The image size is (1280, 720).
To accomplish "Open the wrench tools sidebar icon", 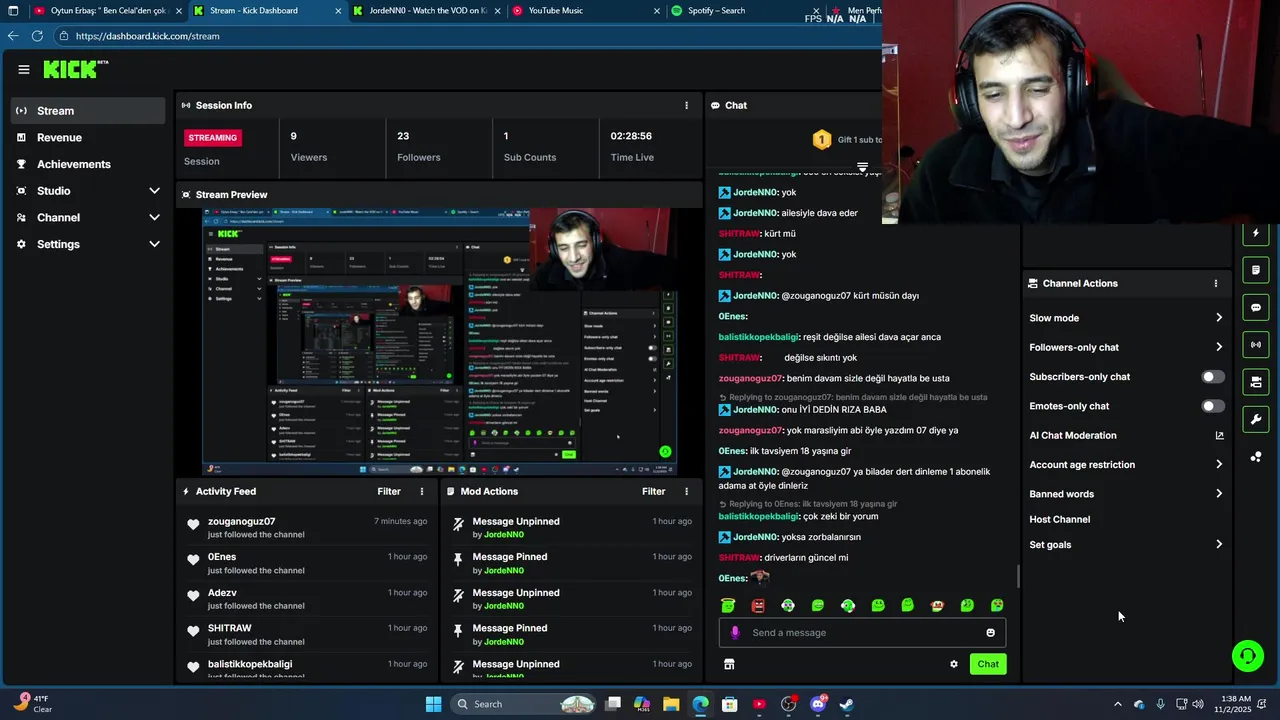I will coord(1256,419).
